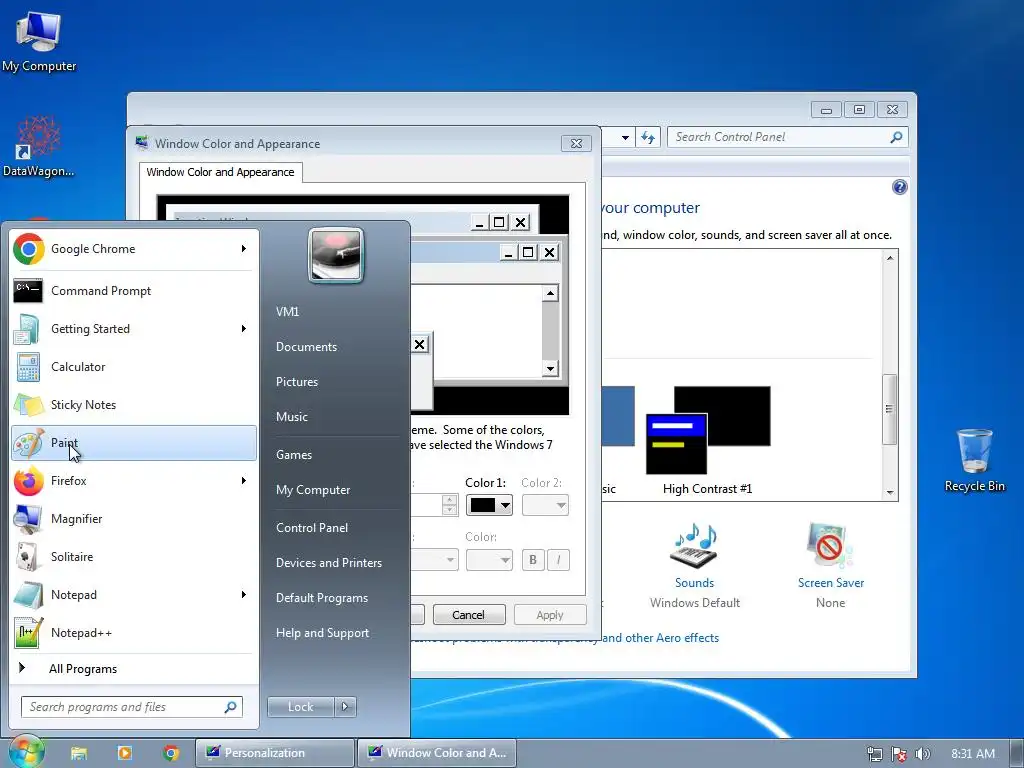Image resolution: width=1024 pixels, height=768 pixels.
Task: Click the help question mark in Personalization
Action: (899, 187)
